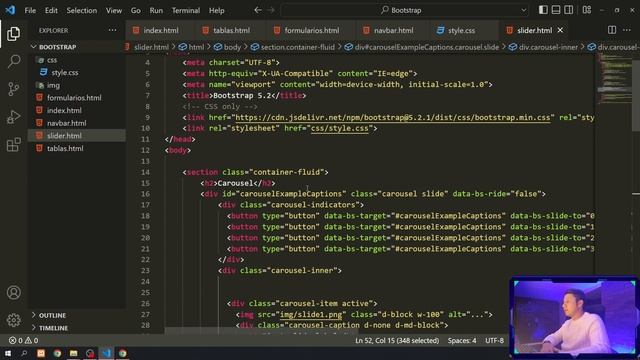Image resolution: width=640 pixels, height=360 pixels.
Task: Click the VS Code logo icon
Action: click(10, 10)
